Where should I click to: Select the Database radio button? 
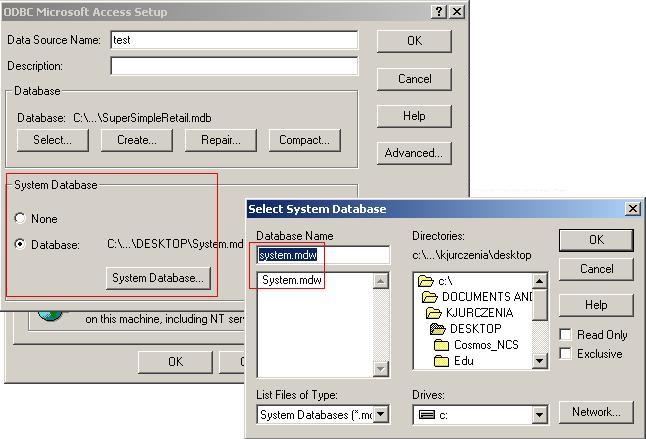click(x=20, y=244)
